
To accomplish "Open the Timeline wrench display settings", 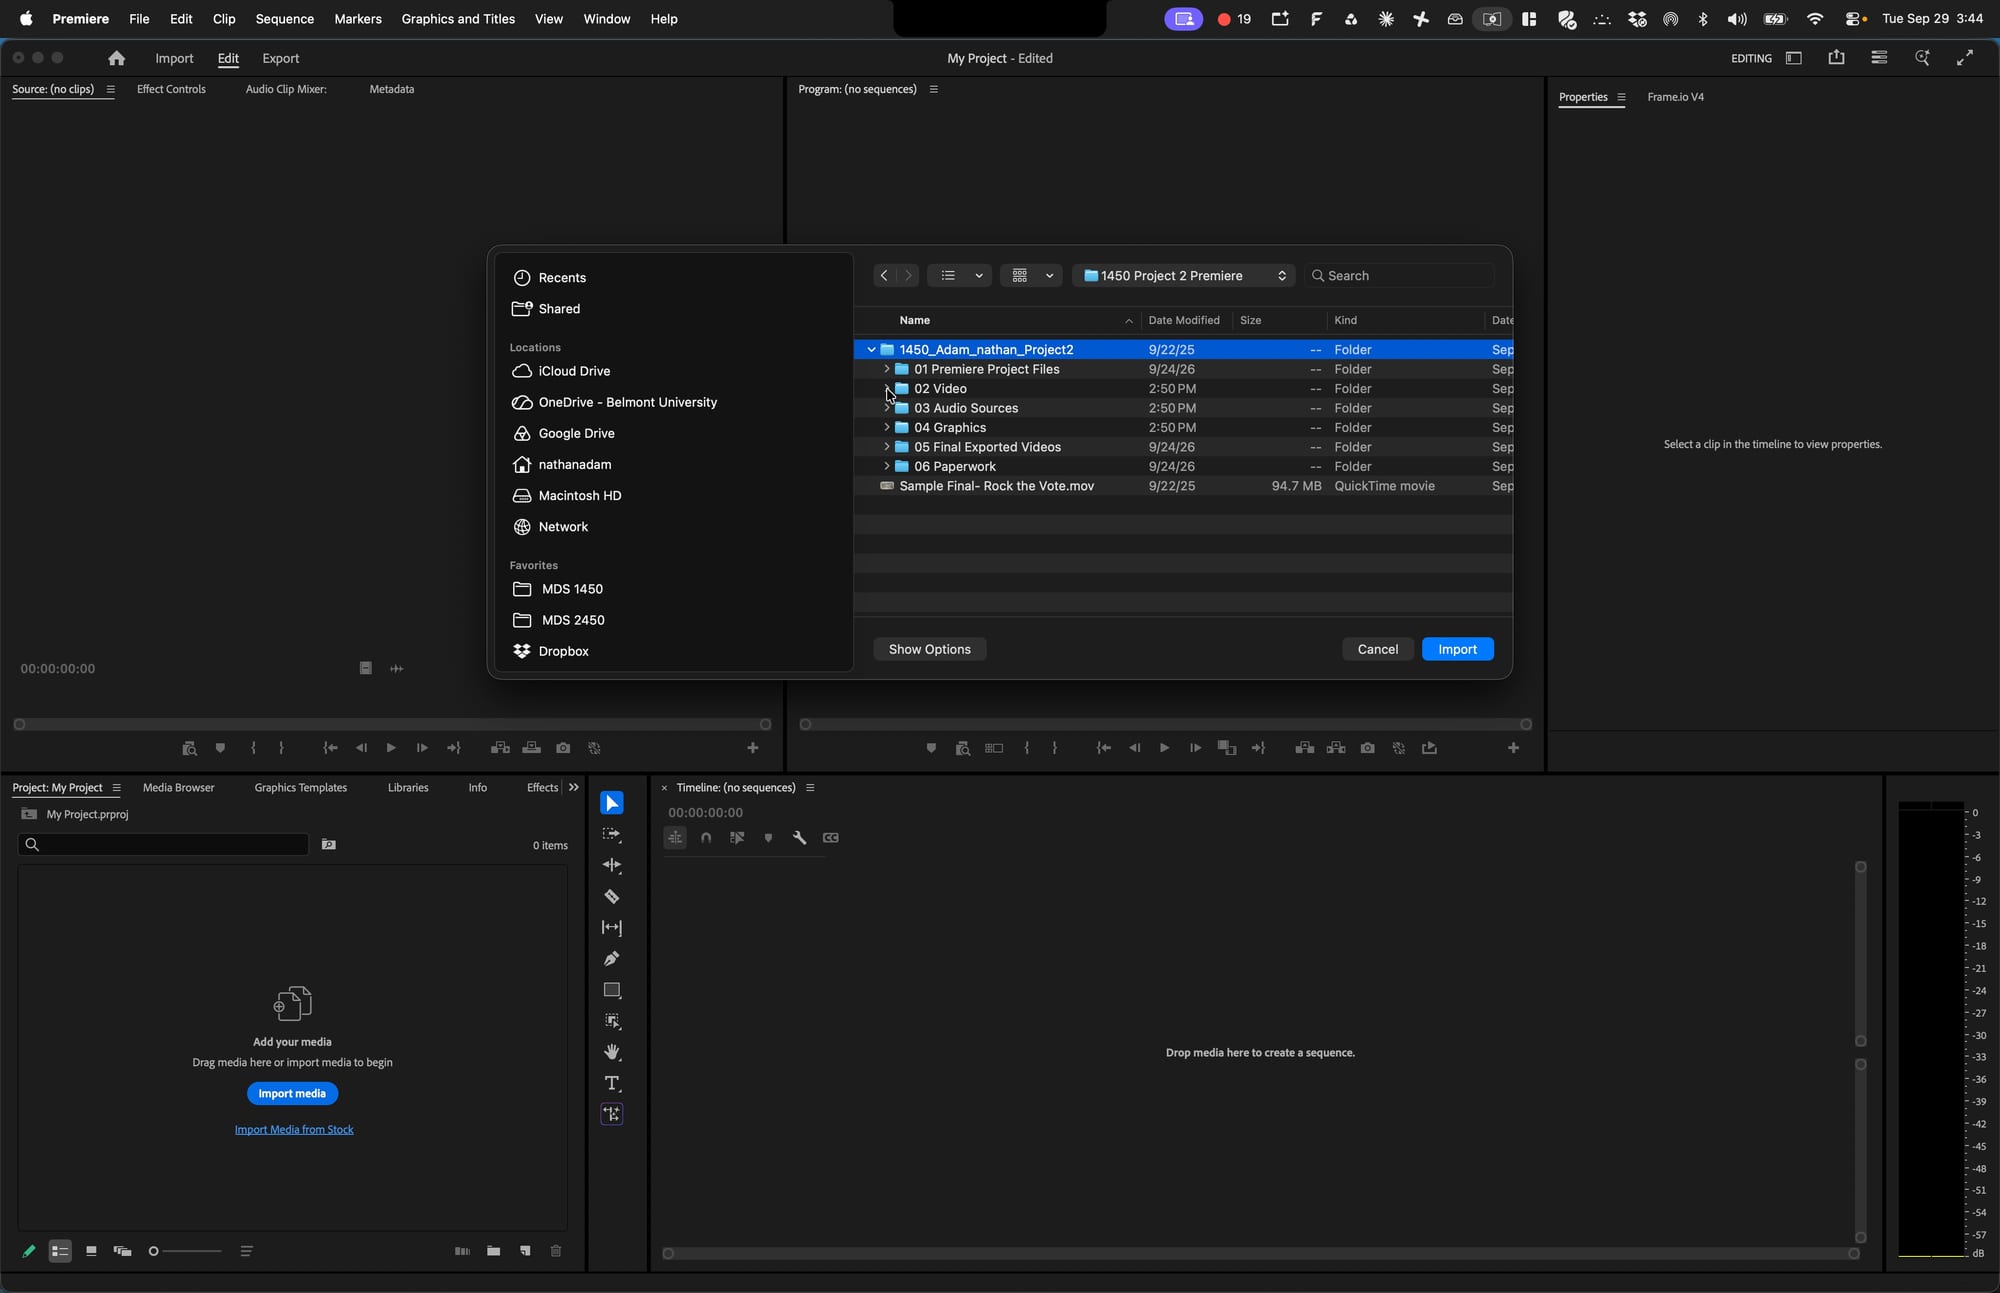I will tap(800, 838).
